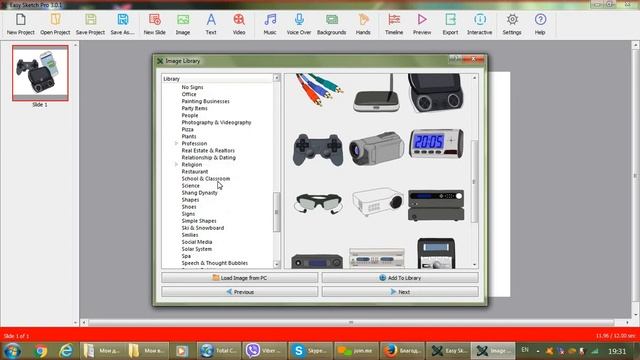Open the Music tool
The width and height of the screenshot is (640, 360).
pos(270,24)
